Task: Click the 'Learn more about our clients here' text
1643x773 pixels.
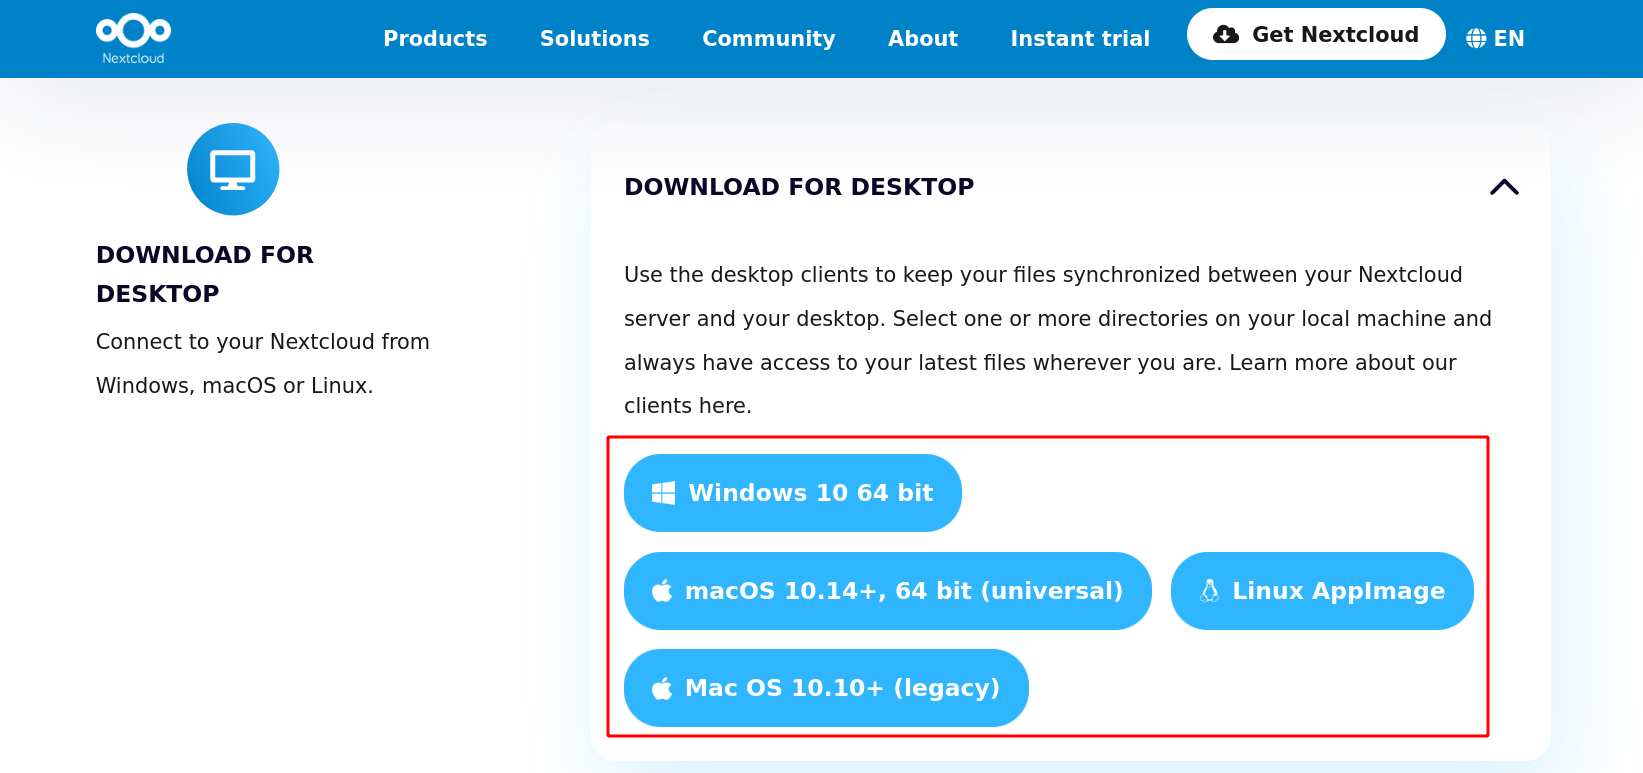Action: [x=1040, y=384]
